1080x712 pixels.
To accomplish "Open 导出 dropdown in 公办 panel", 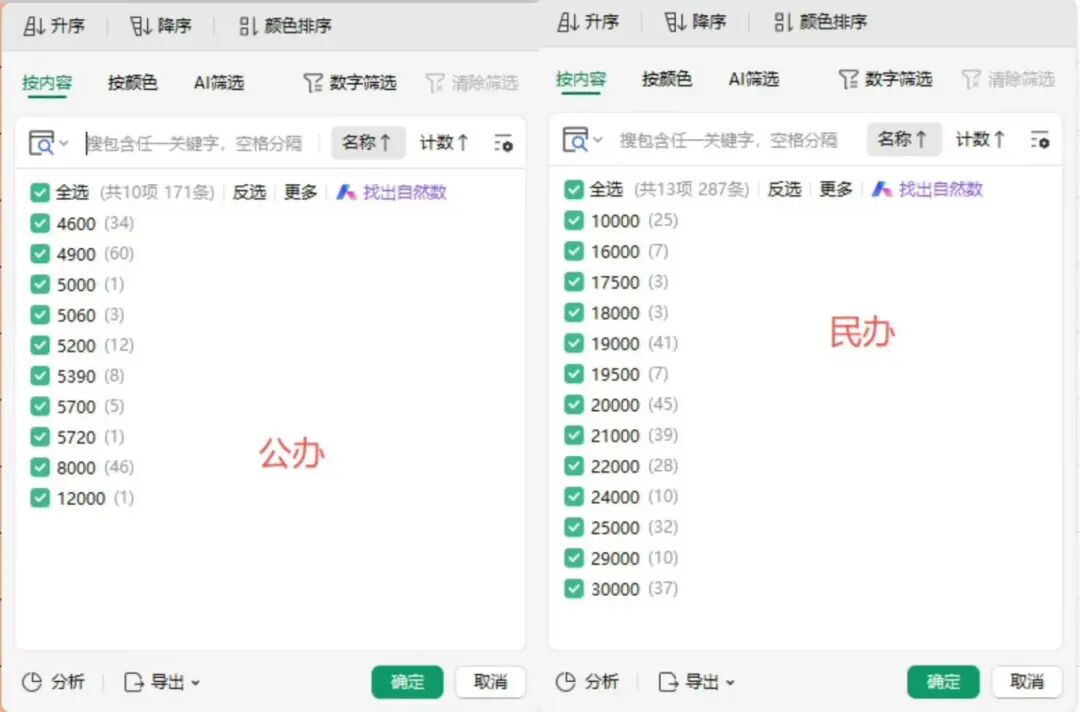I will pos(162,682).
